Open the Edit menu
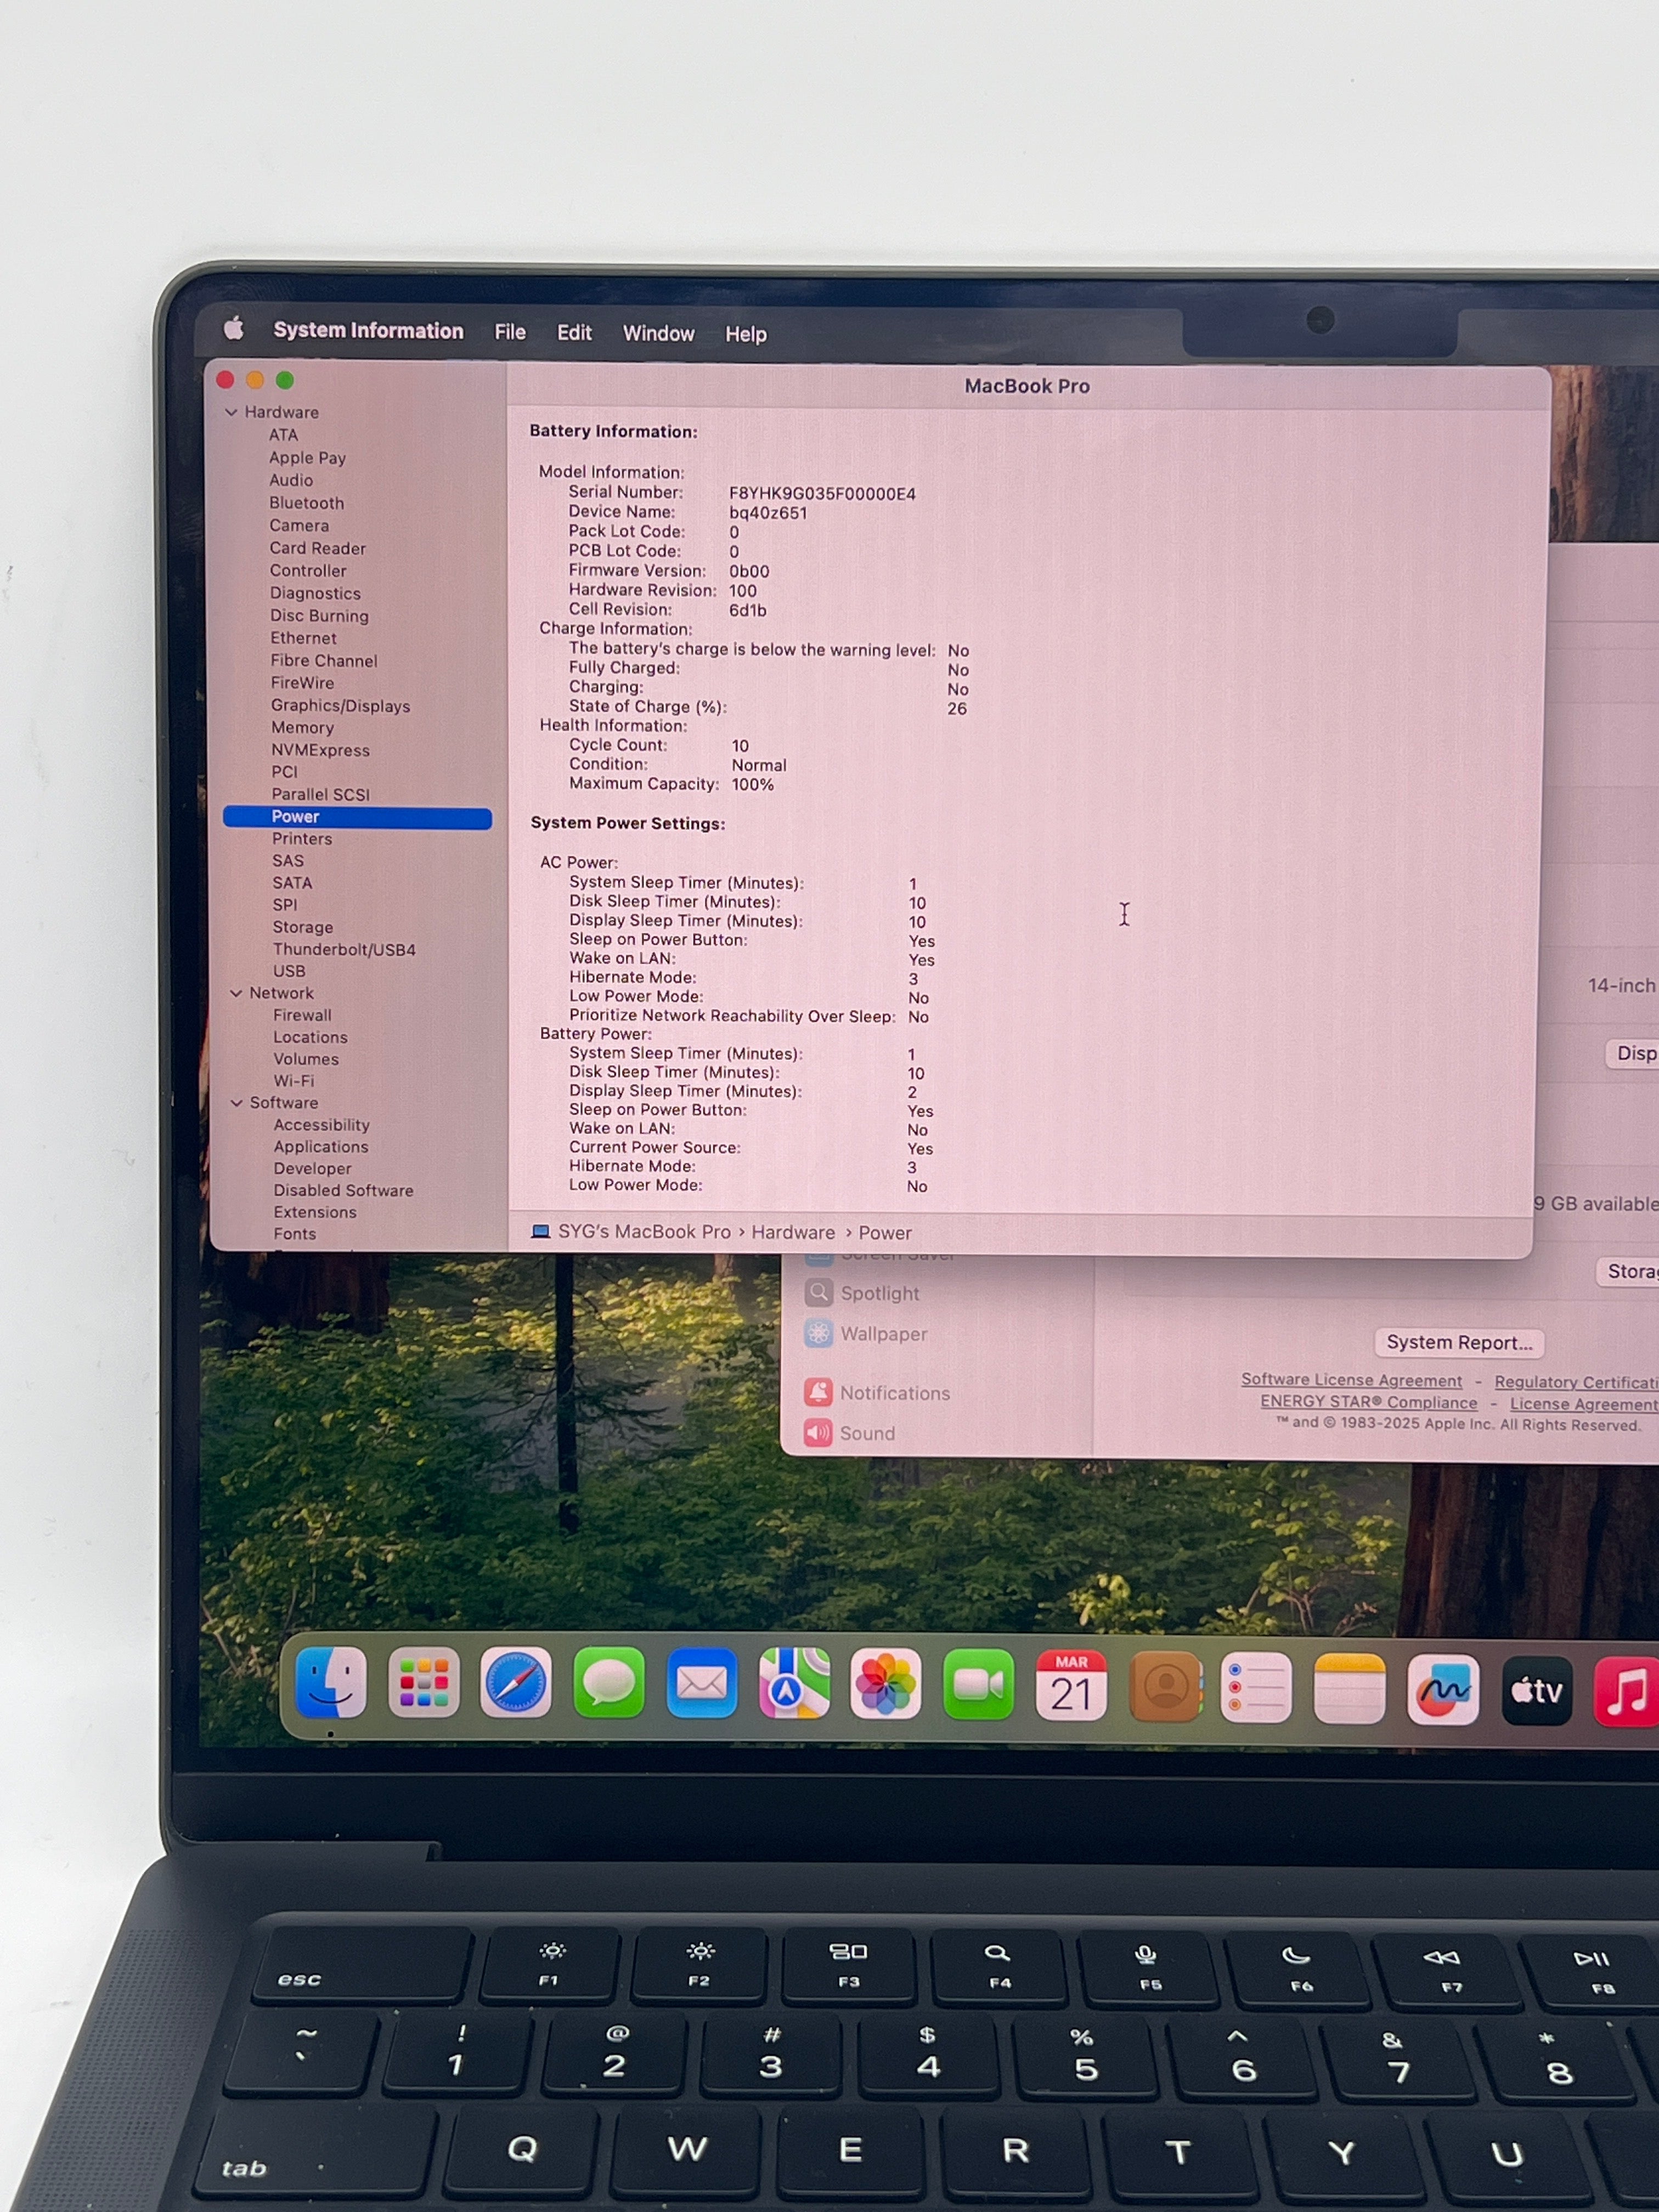The height and width of the screenshot is (2212, 1659). [x=574, y=333]
